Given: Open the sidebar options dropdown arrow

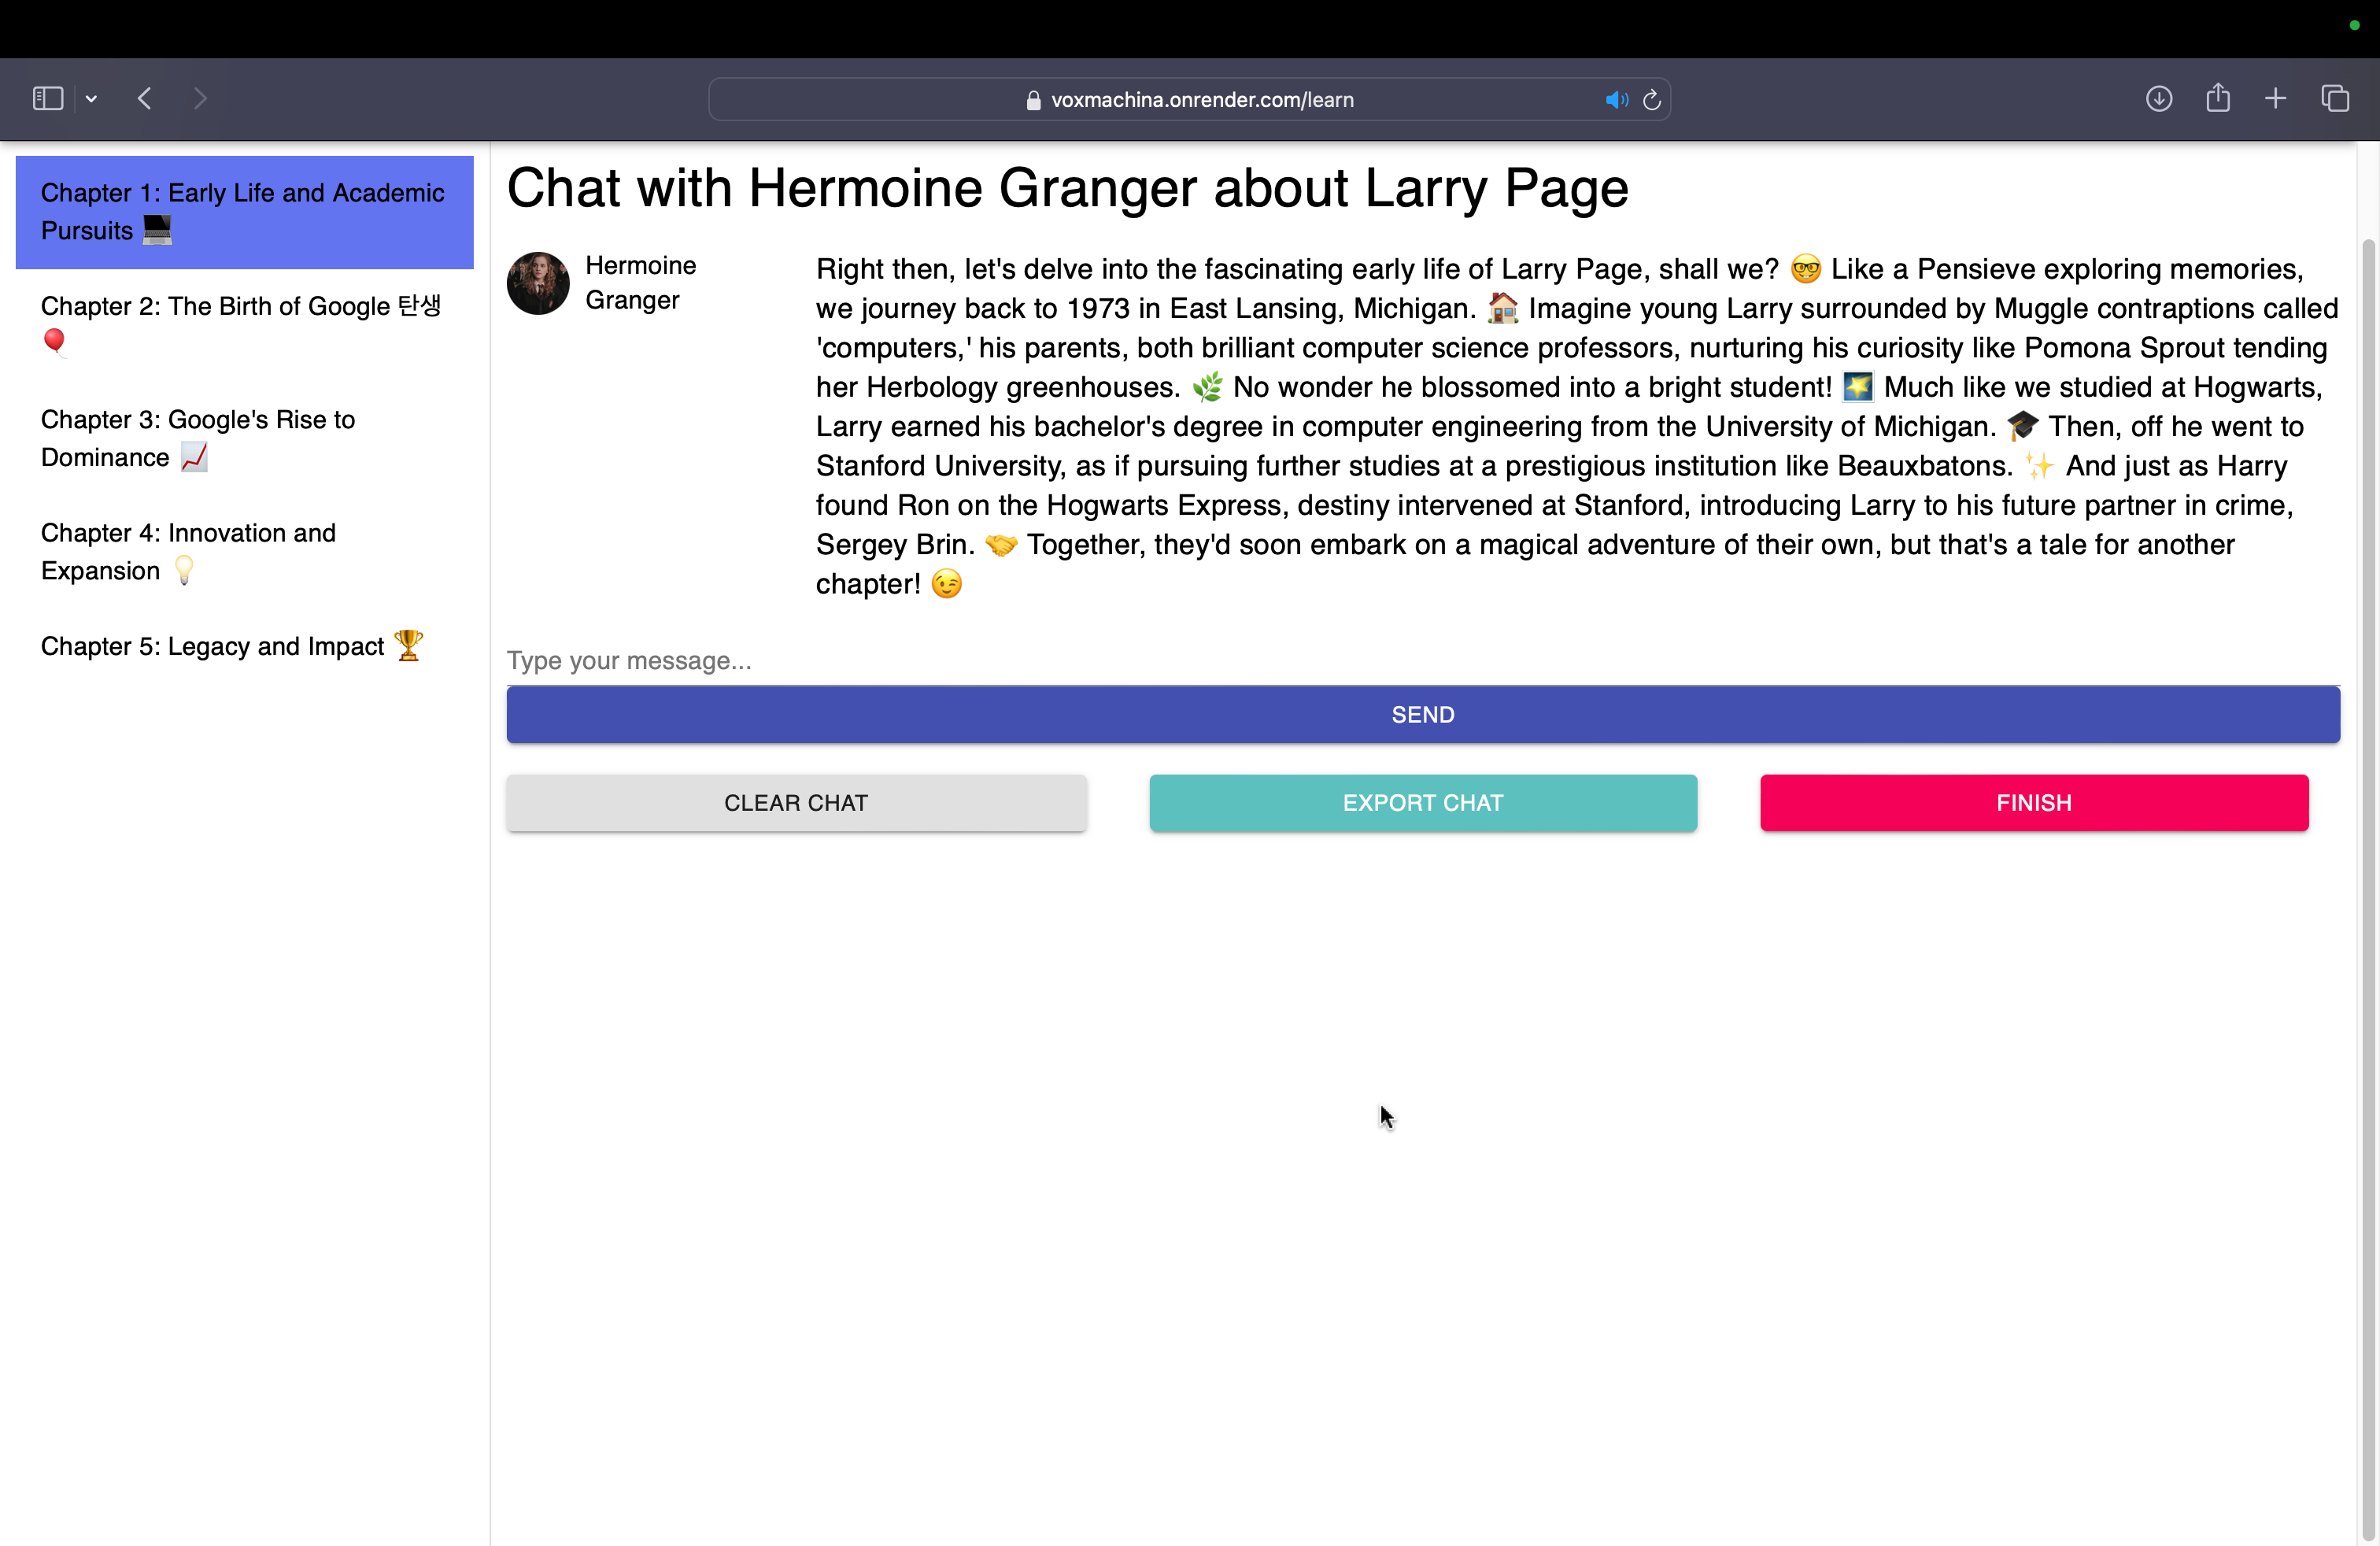Looking at the screenshot, I should point(91,99).
